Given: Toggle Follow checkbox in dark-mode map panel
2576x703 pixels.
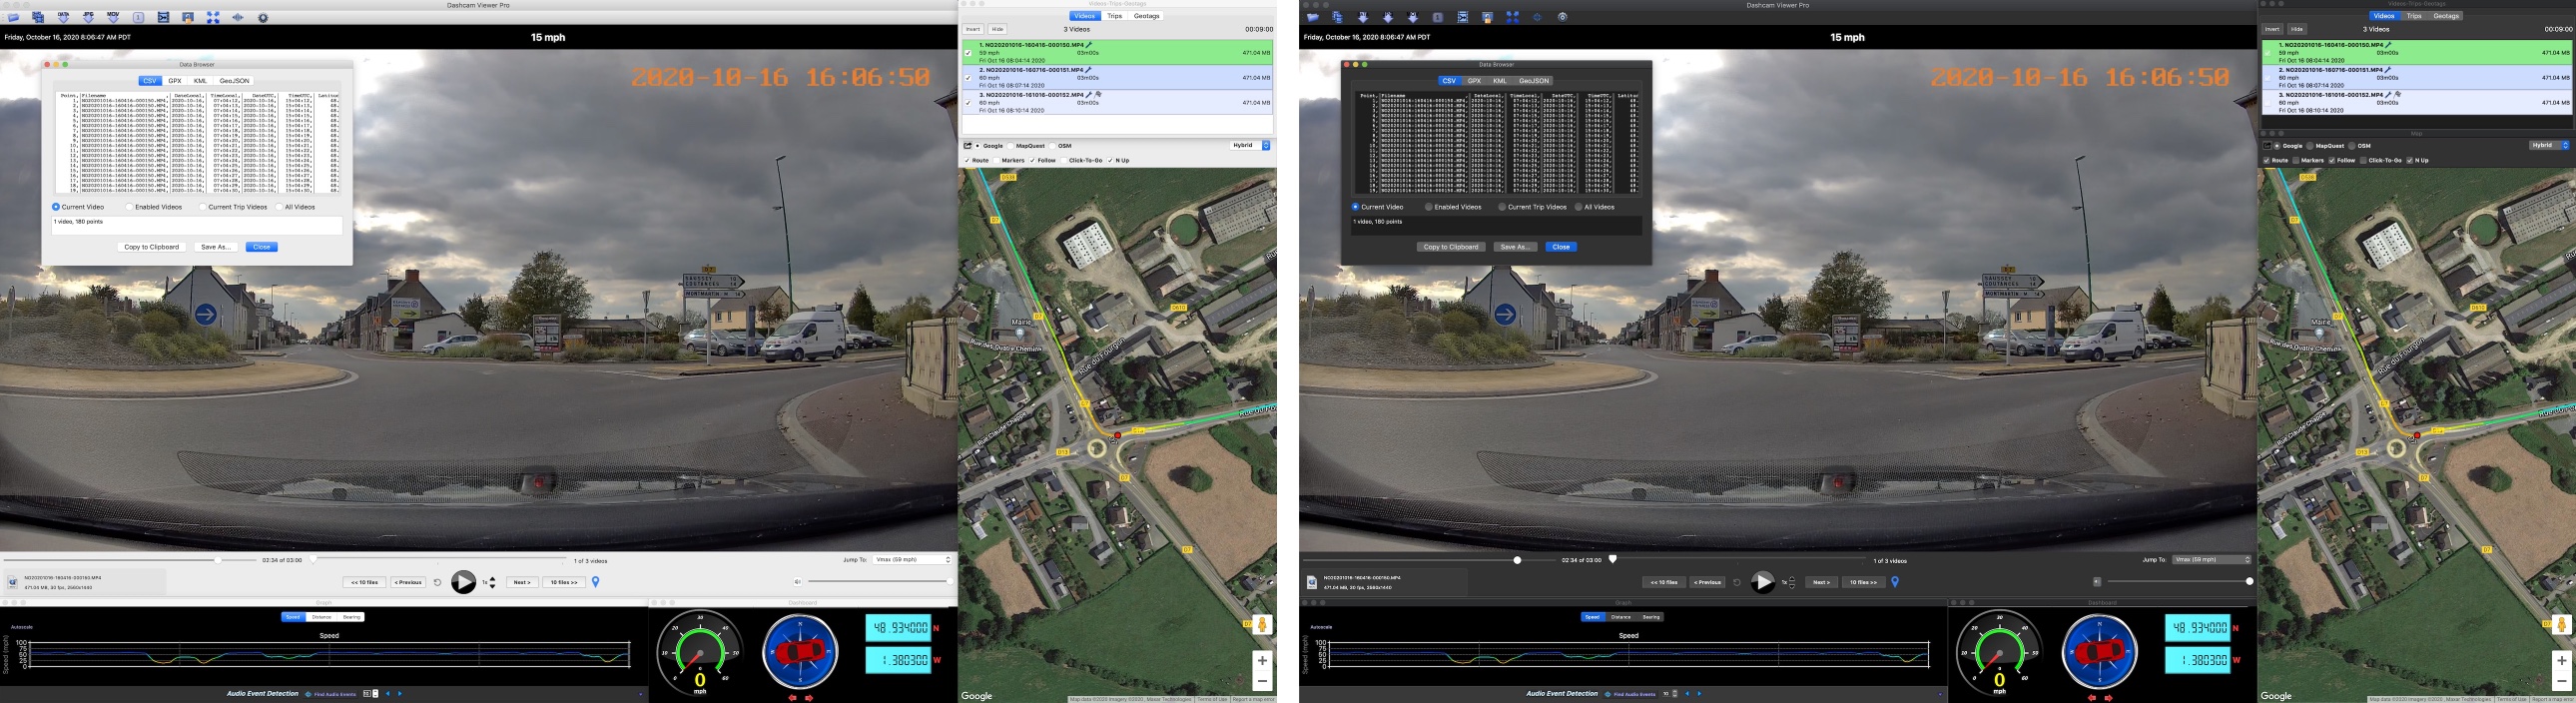Looking at the screenshot, I should tap(2332, 160).
